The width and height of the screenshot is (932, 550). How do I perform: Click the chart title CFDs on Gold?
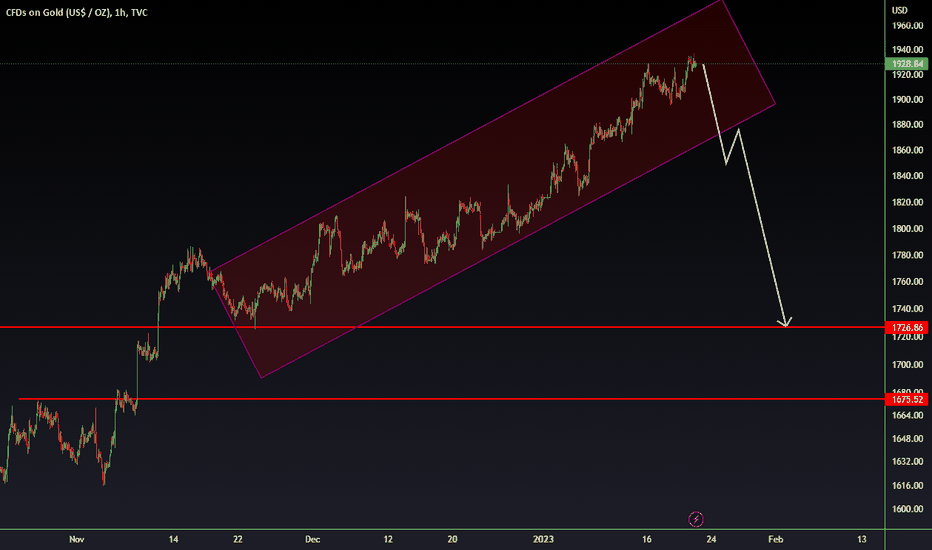point(77,12)
